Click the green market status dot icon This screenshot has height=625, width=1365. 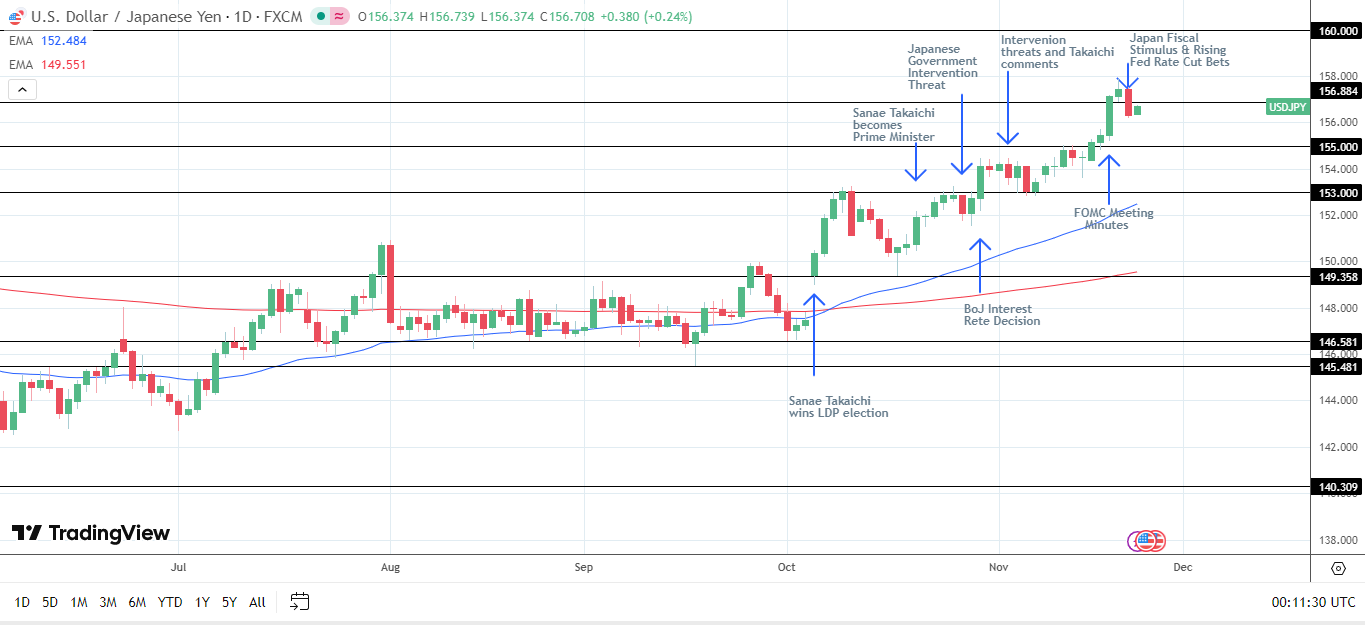(319, 16)
